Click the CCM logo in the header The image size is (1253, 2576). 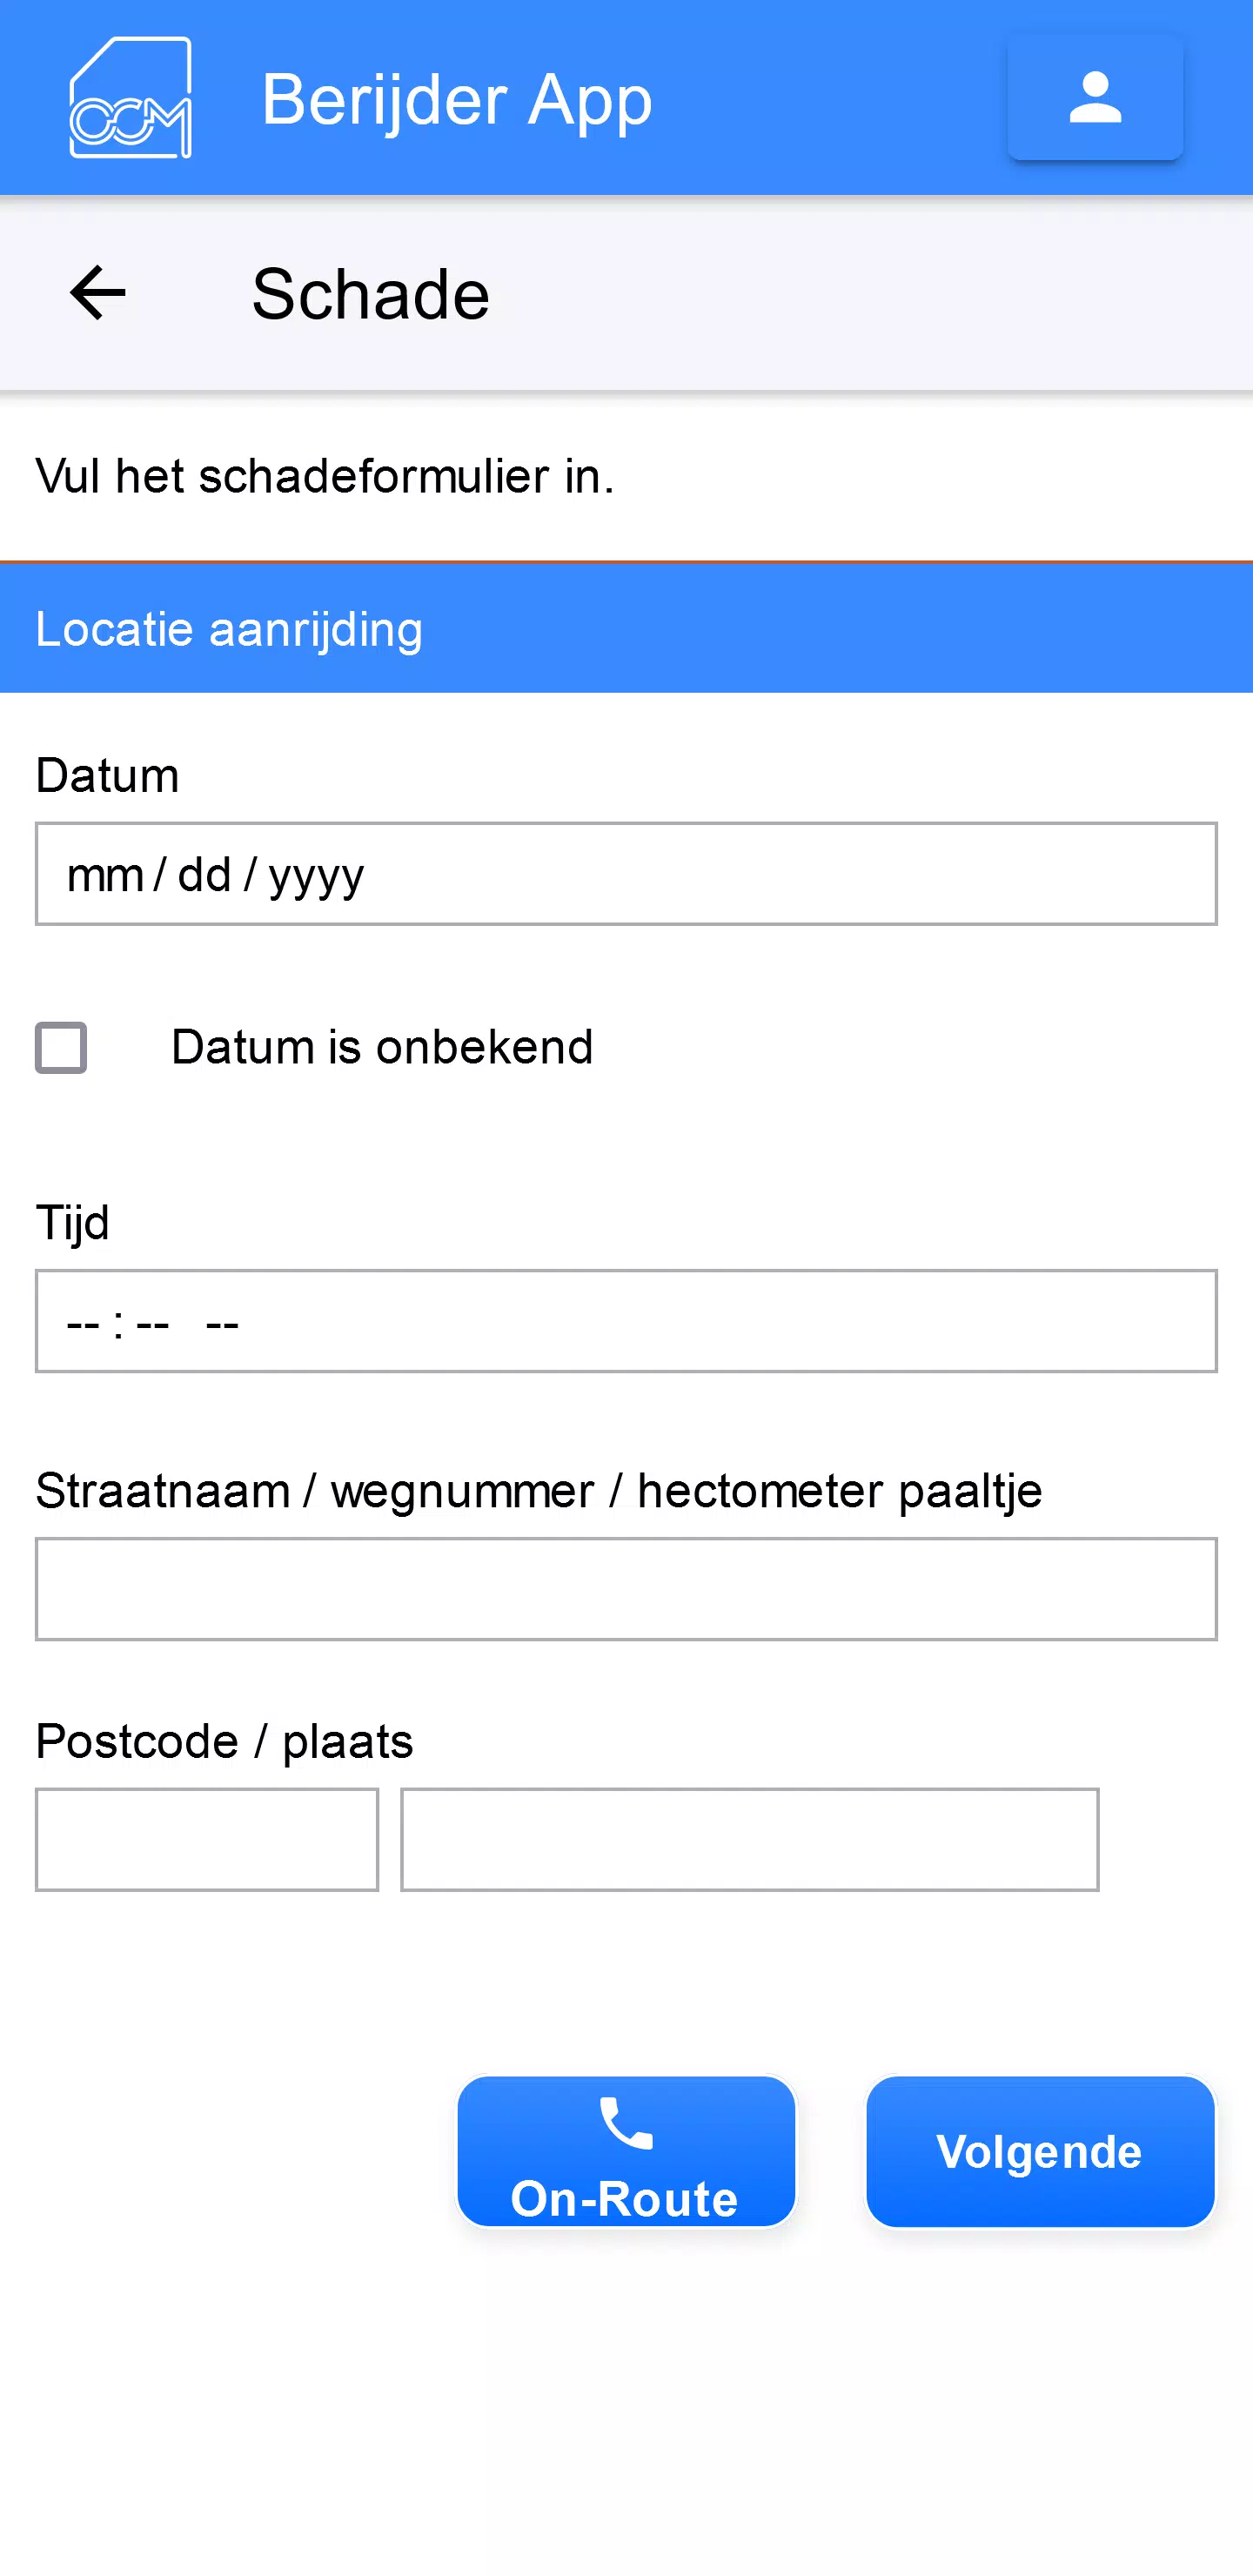[131, 95]
